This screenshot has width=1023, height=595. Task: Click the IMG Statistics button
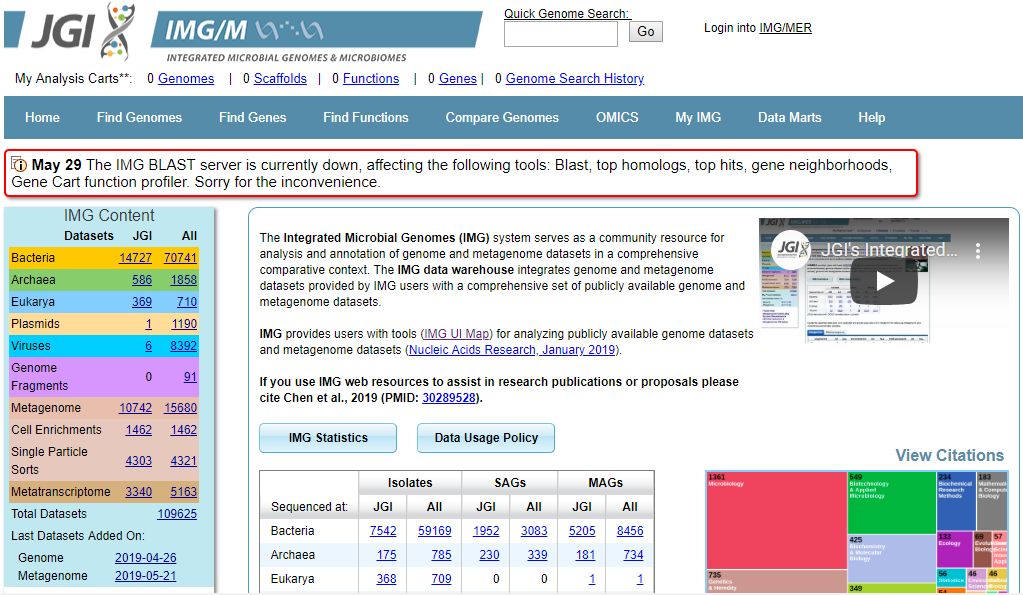click(328, 438)
